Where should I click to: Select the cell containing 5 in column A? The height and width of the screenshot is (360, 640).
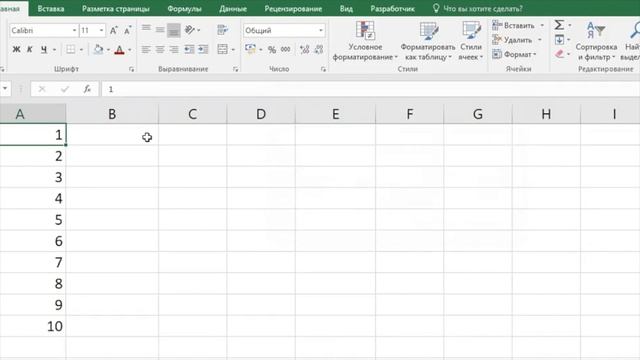coord(33,220)
